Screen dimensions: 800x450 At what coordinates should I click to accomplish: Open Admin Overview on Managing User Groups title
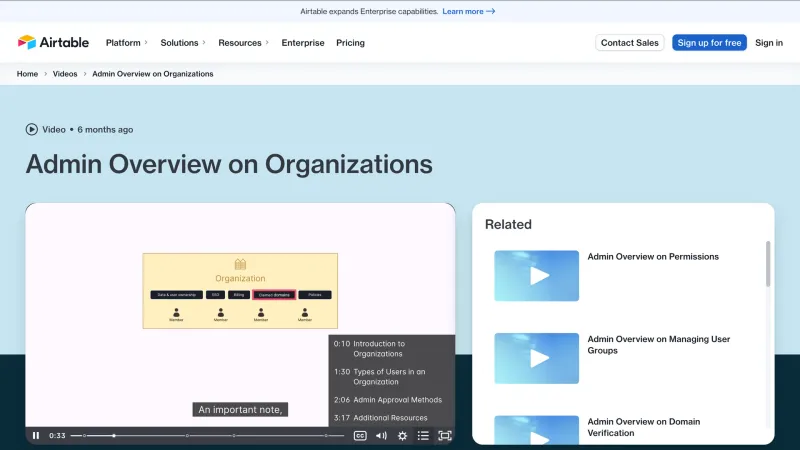659,345
